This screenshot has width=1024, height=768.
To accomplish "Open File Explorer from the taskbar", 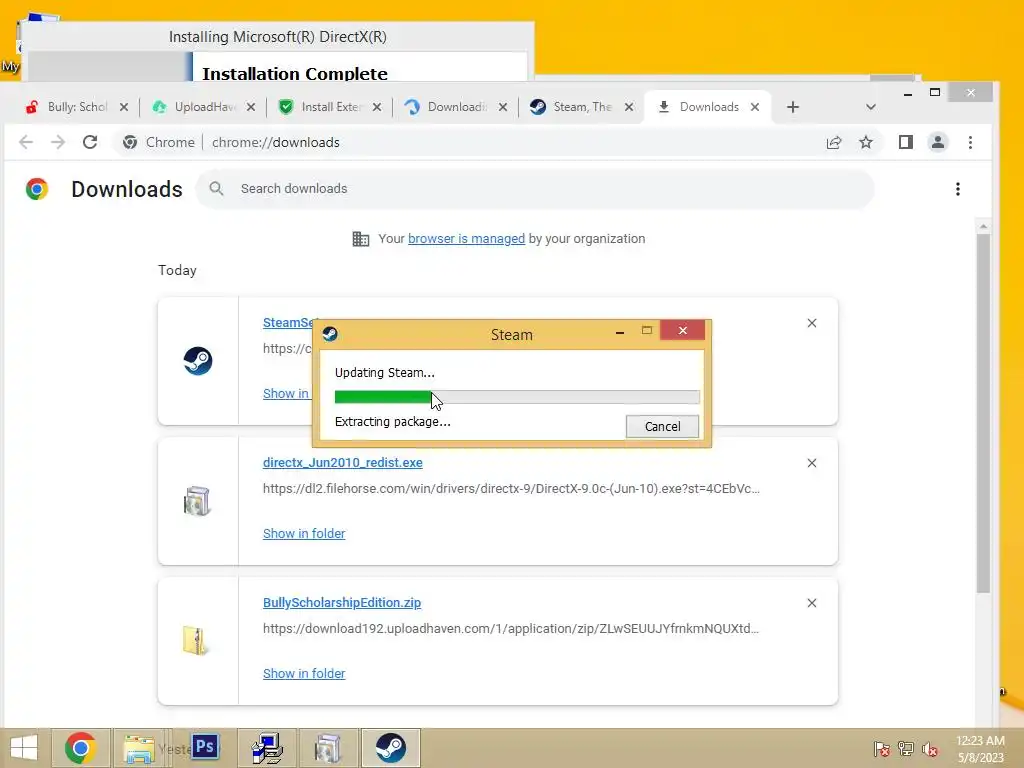I will click(x=139, y=748).
